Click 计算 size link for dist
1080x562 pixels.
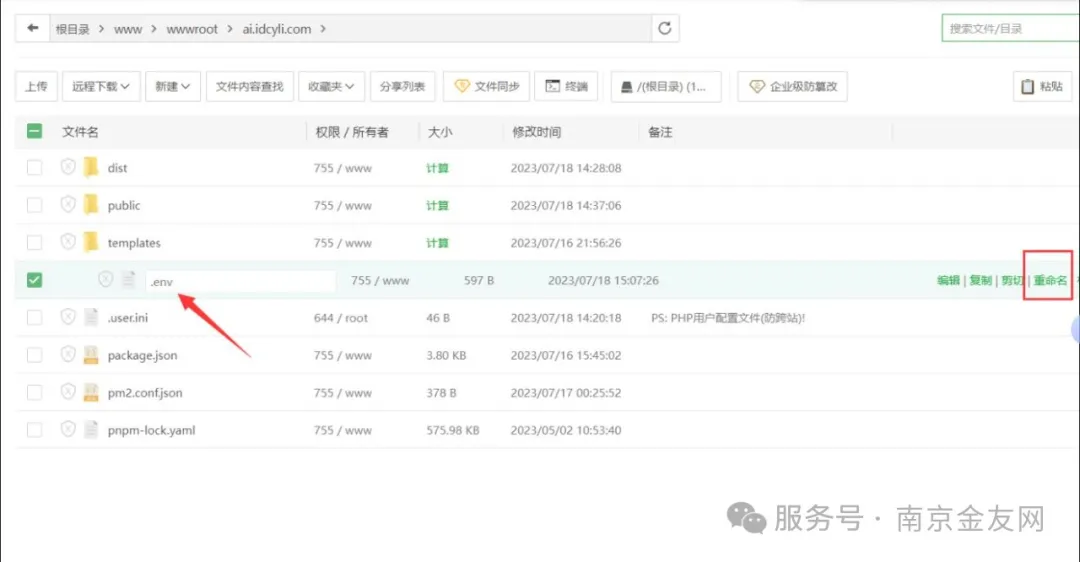pos(437,168)
